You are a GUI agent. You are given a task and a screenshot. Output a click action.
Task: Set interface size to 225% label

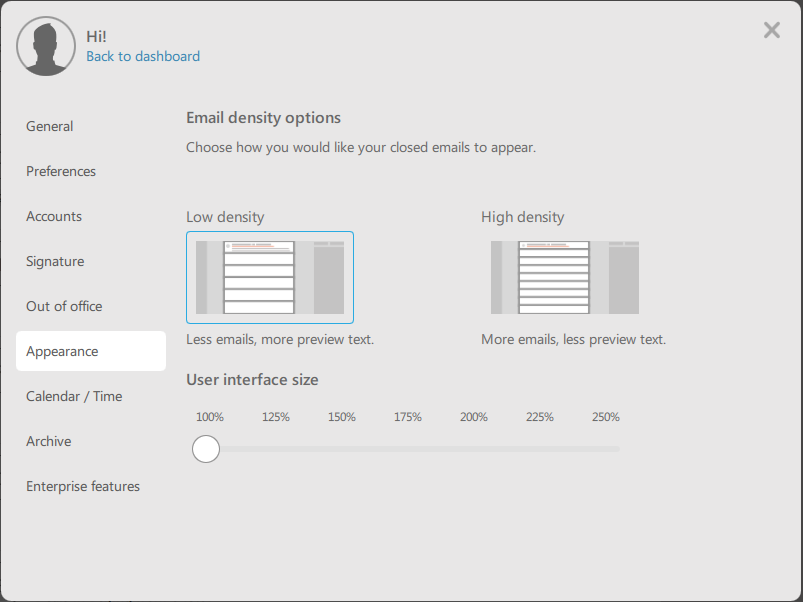(540, 417)
